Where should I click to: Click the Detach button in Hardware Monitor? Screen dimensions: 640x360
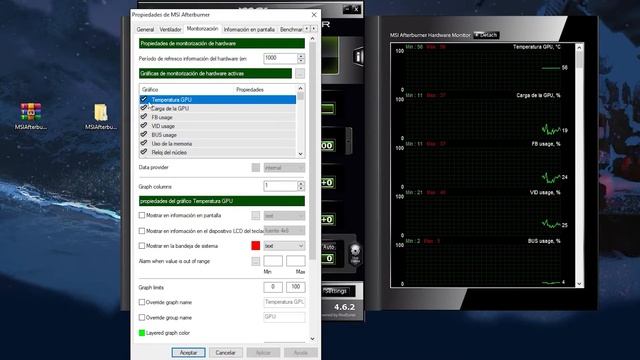click(x=486, y=35)
